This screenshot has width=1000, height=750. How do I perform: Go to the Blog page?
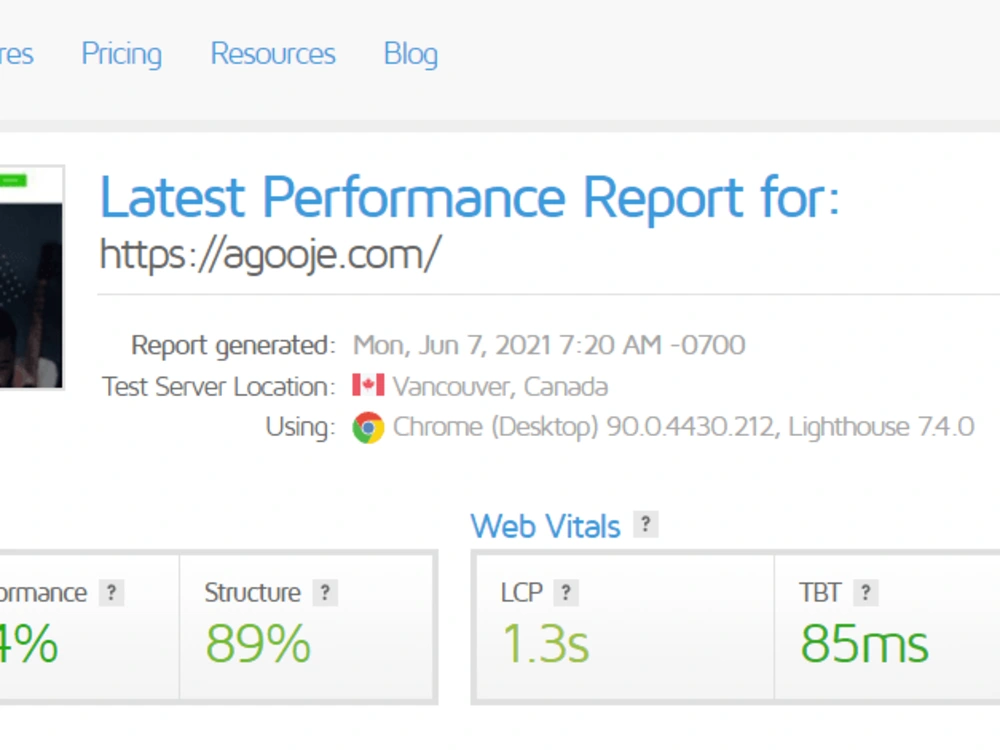point(411,54)
